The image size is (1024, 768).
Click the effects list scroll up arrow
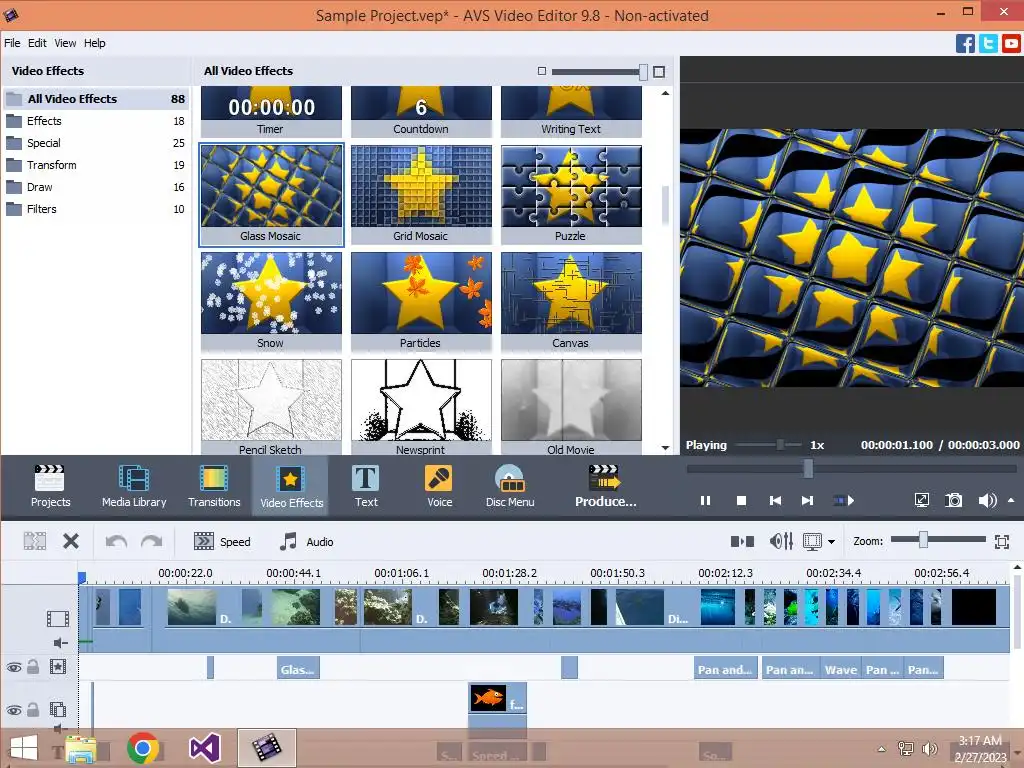pyautogui.click(x=665, y=93)
